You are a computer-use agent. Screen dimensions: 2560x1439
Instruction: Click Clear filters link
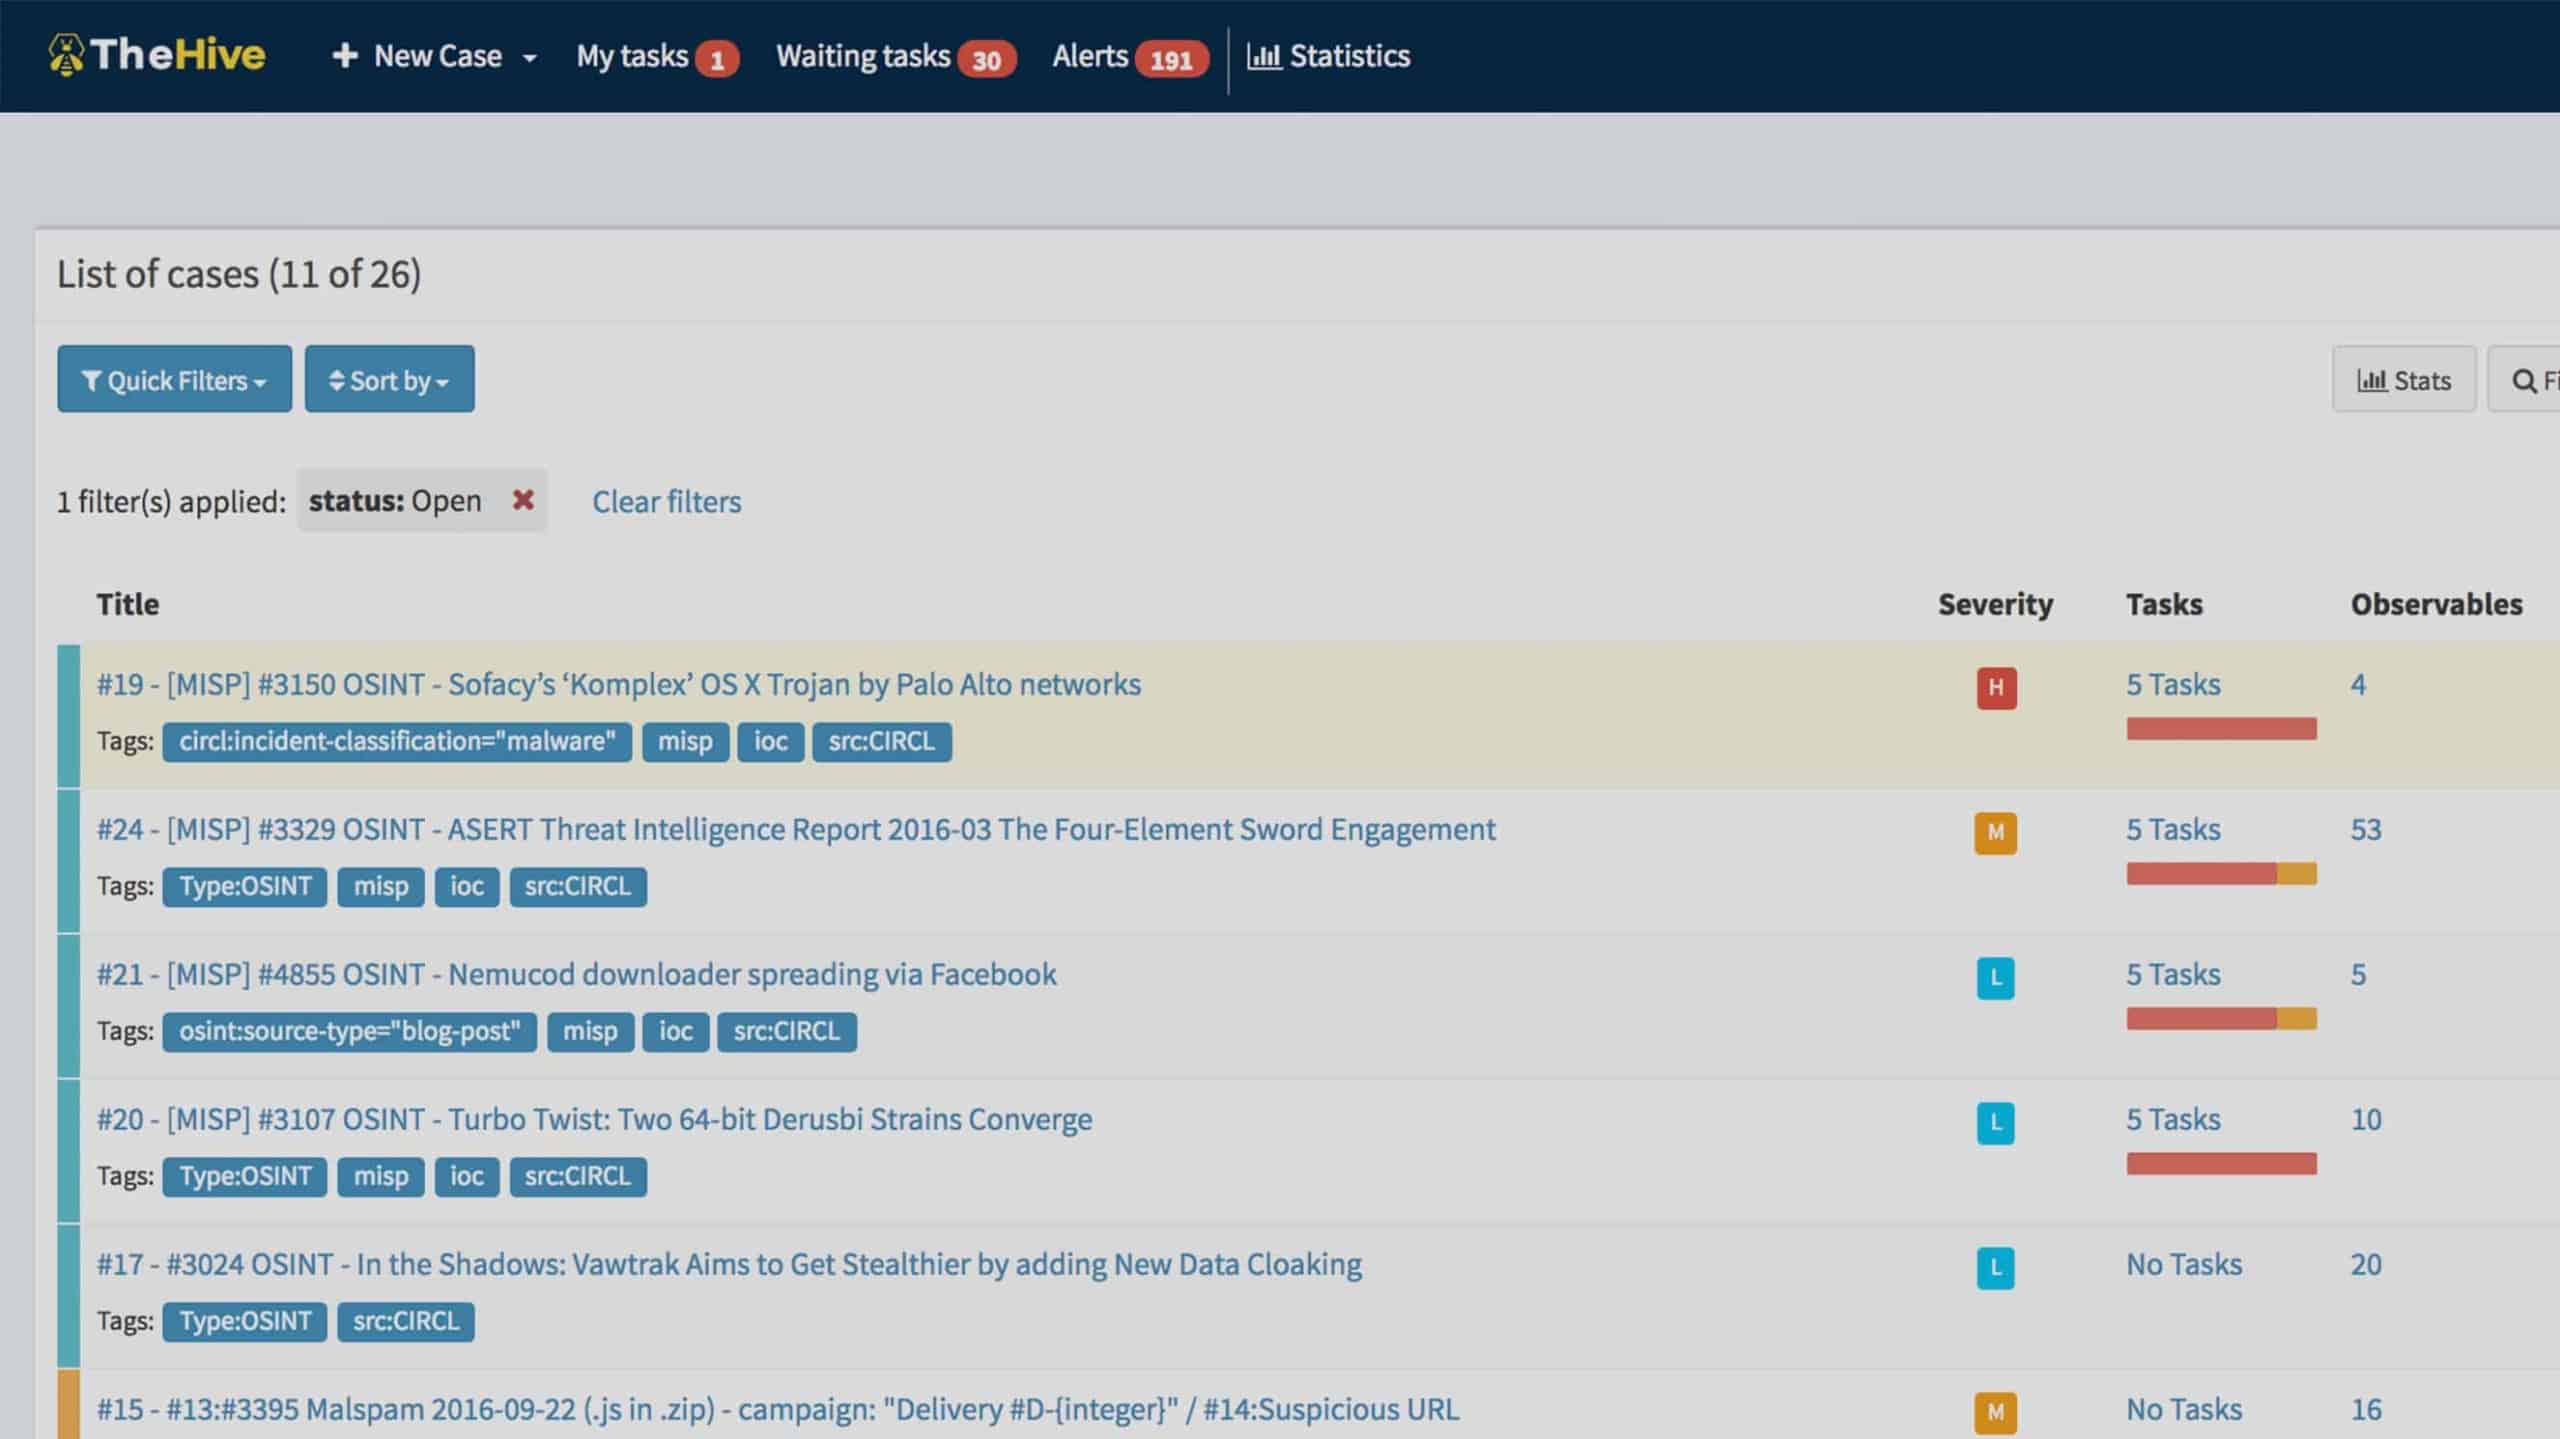665,500
